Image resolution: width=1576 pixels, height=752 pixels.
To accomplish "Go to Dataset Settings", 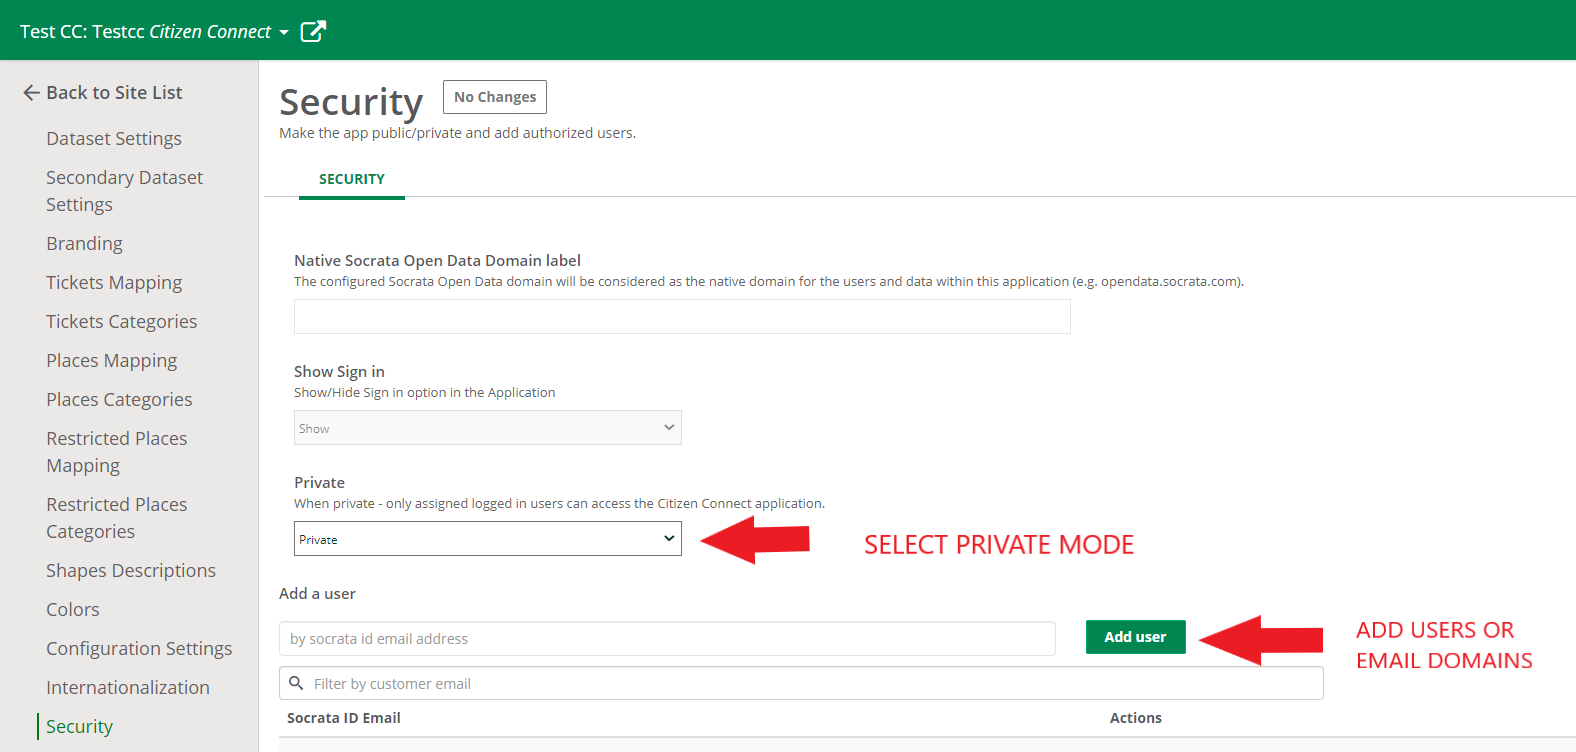I will coord(114,139).
